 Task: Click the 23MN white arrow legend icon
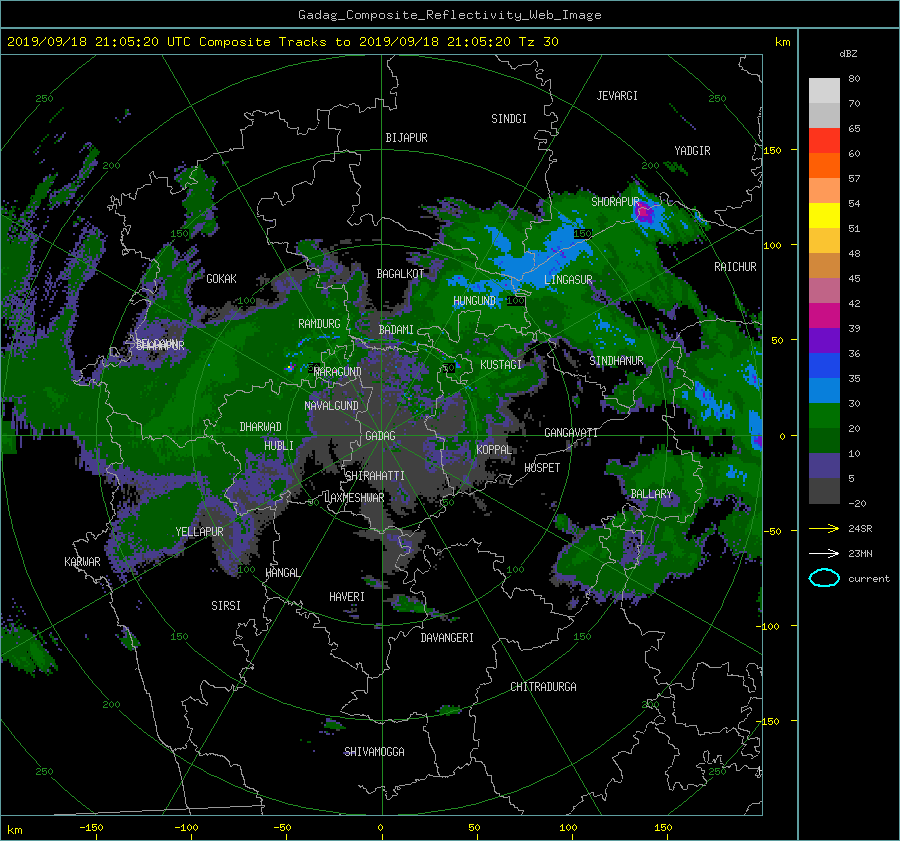pyautogui.click(x=824, y=553)
